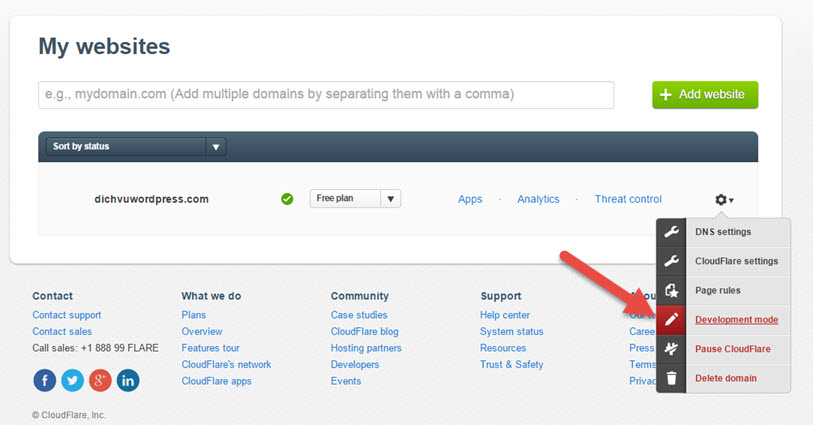Click the wrench icon beside DNS settings
This screenshot has width=813, height=425.
coord(671,232)
